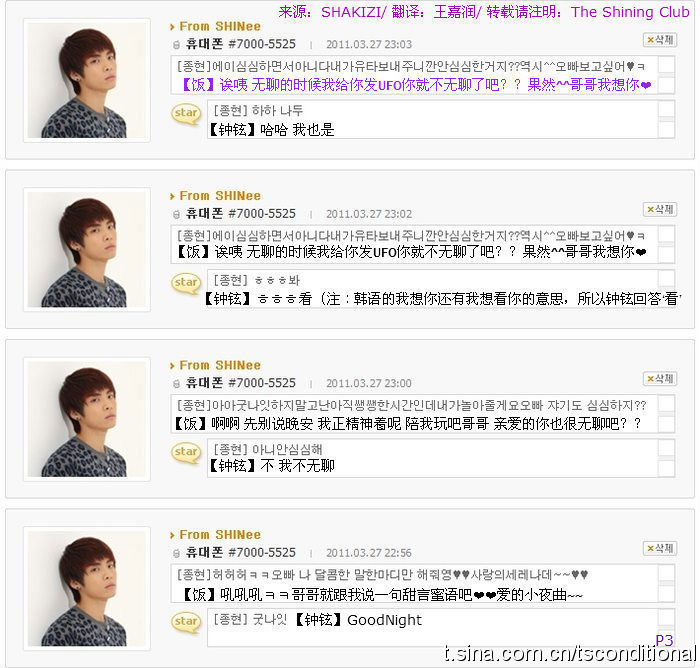Image resolution: width=700 pixels, height=668 pixels.
Task: Click the star badge on the 23:02 reply
Action: tap(186, 283)
